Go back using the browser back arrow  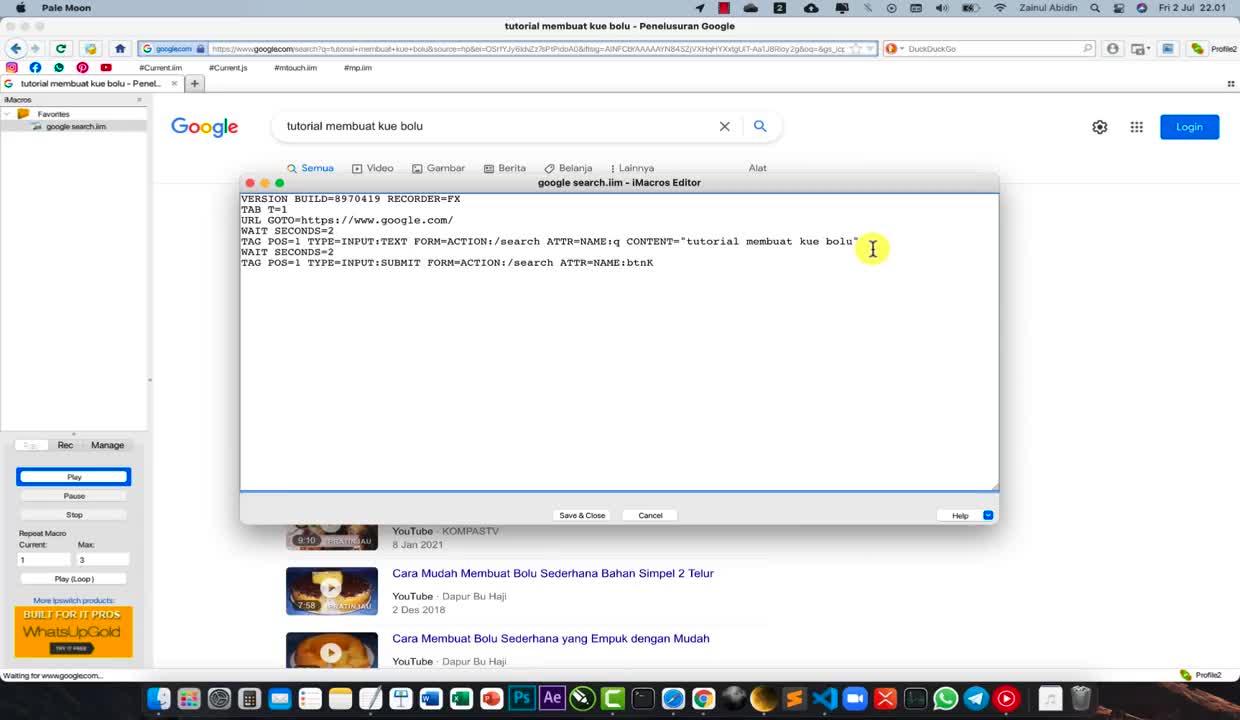click(15, 48)
